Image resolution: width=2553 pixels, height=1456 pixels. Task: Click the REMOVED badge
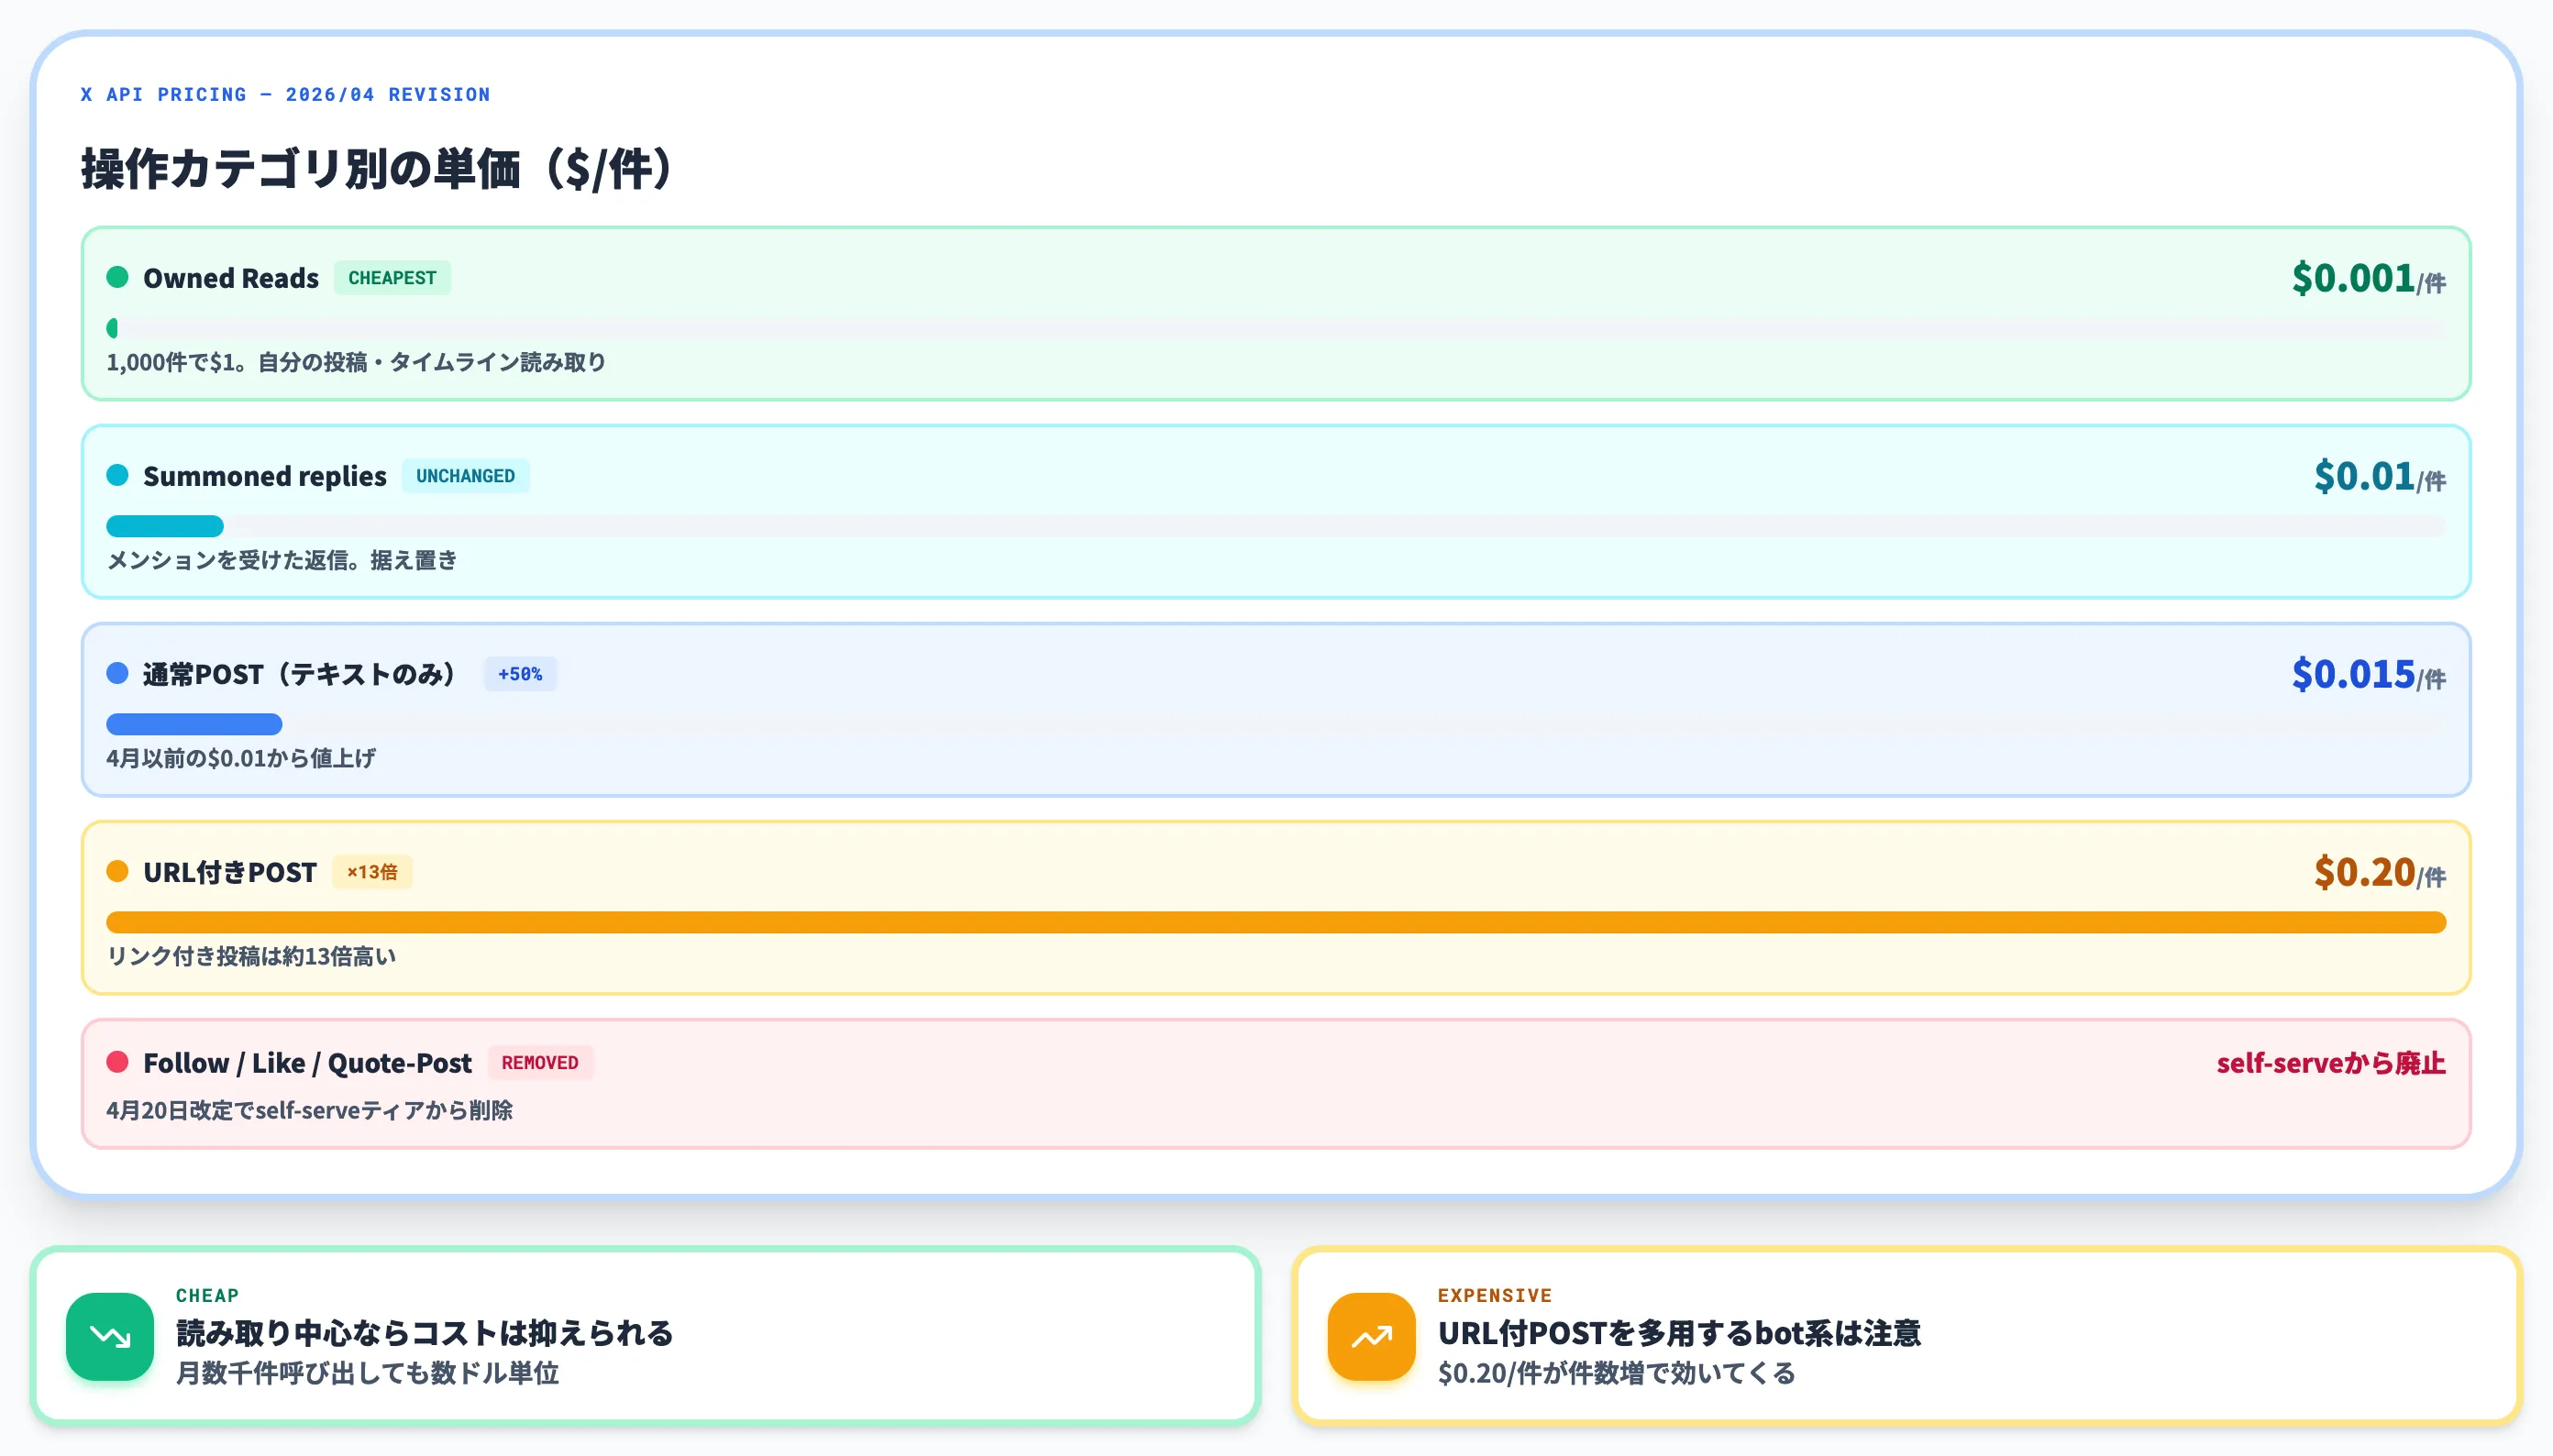(540, 1063)
